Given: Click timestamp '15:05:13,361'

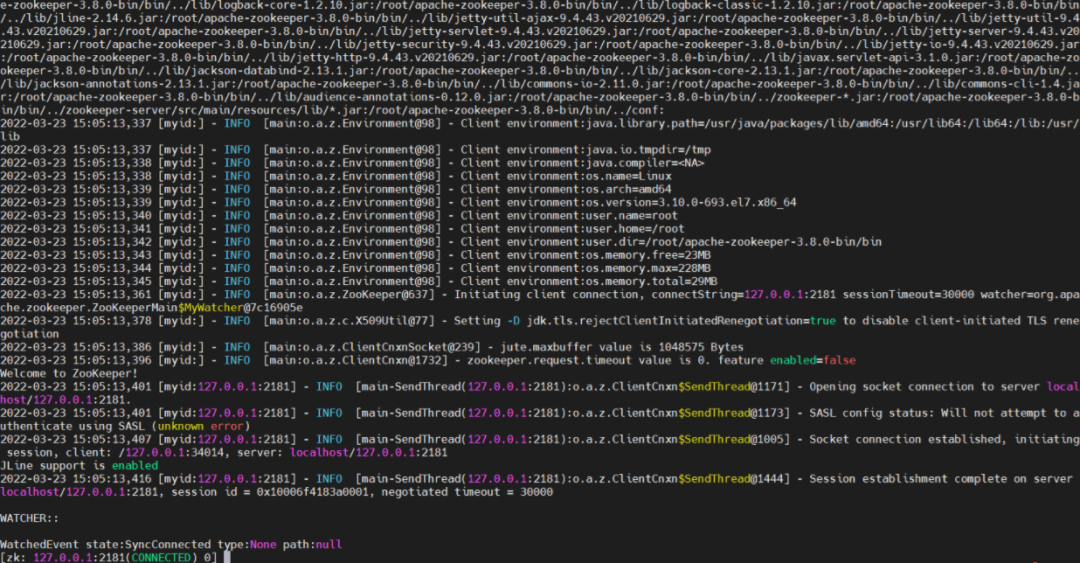Looking at the screenshot, I should [x=112, y=294].
